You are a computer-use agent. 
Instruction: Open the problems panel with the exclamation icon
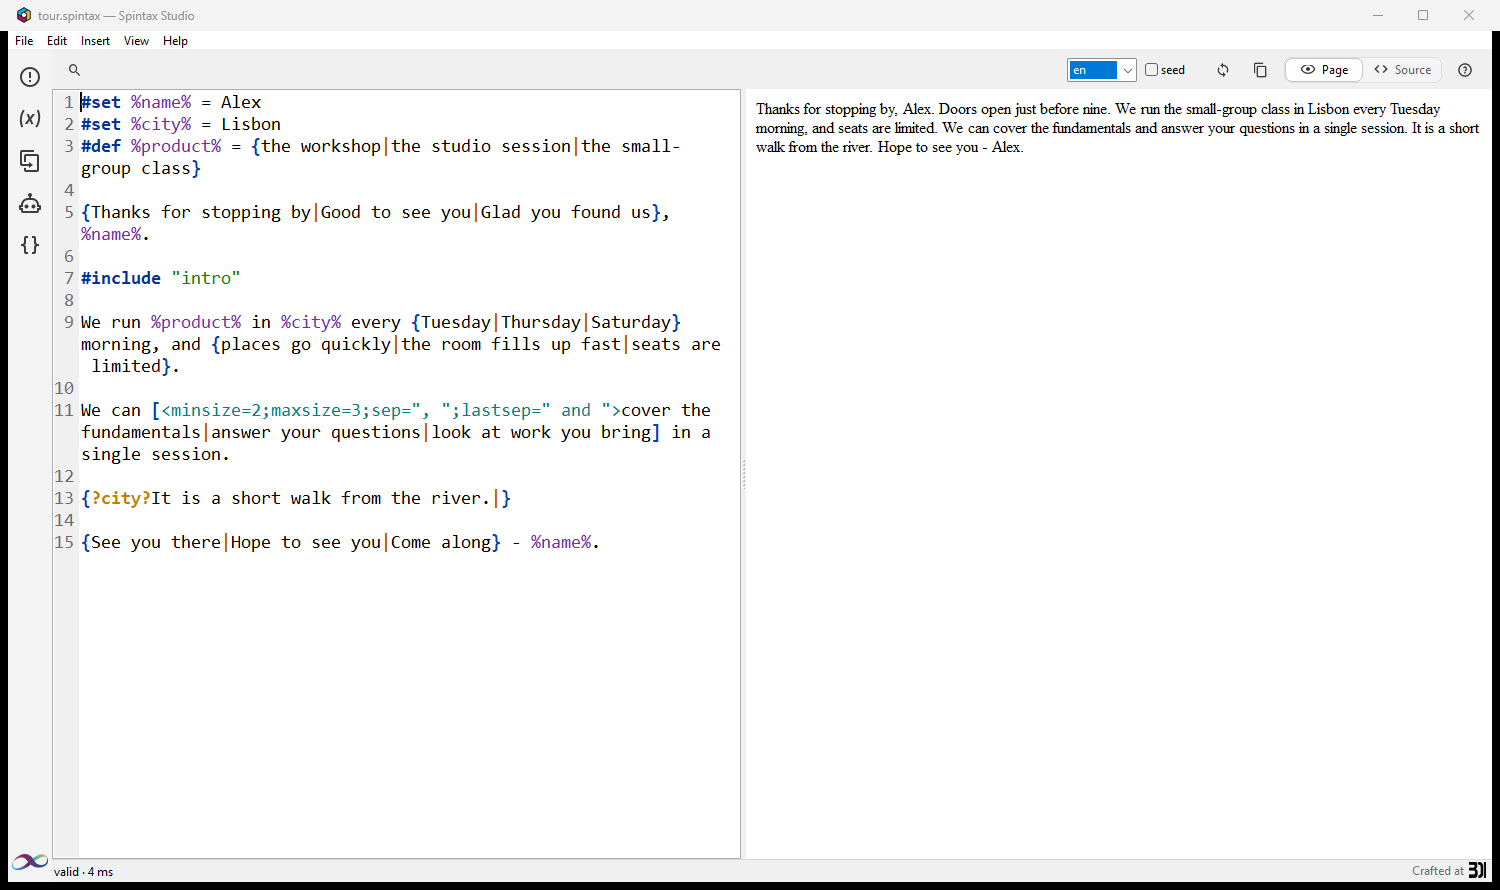(x=30, y=77)
